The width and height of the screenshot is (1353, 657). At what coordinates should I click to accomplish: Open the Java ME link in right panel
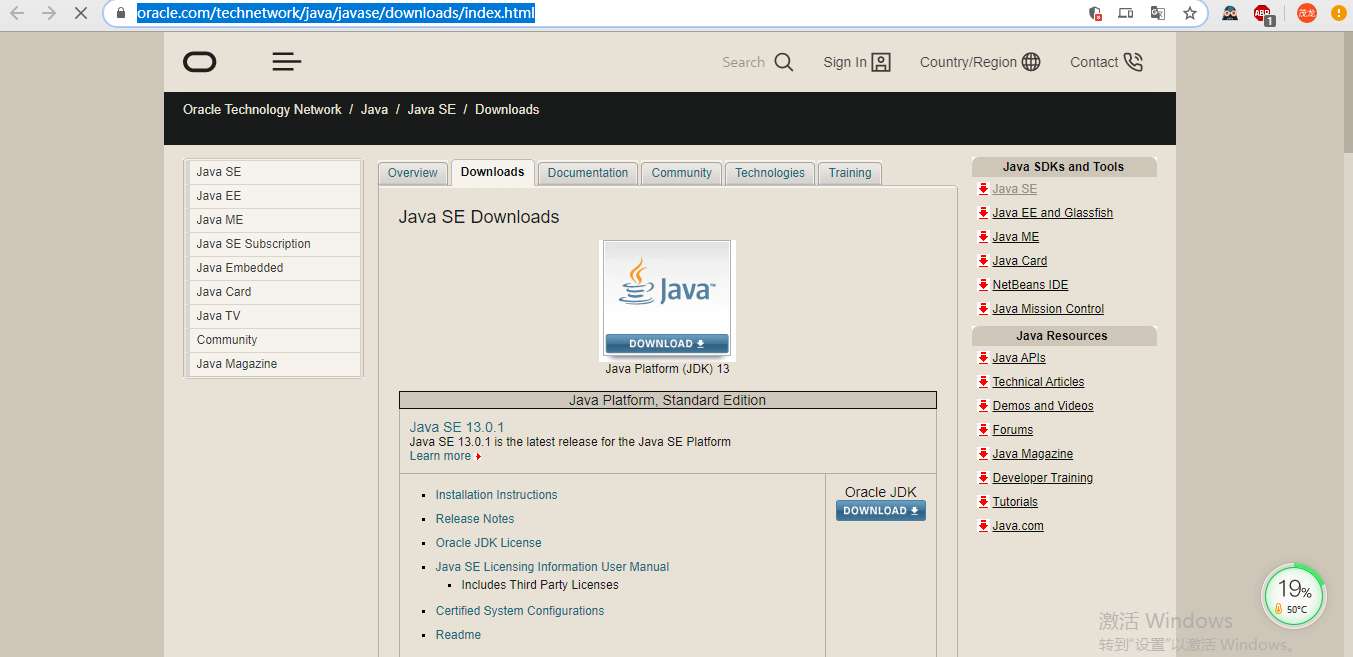tap(1016, 237)
